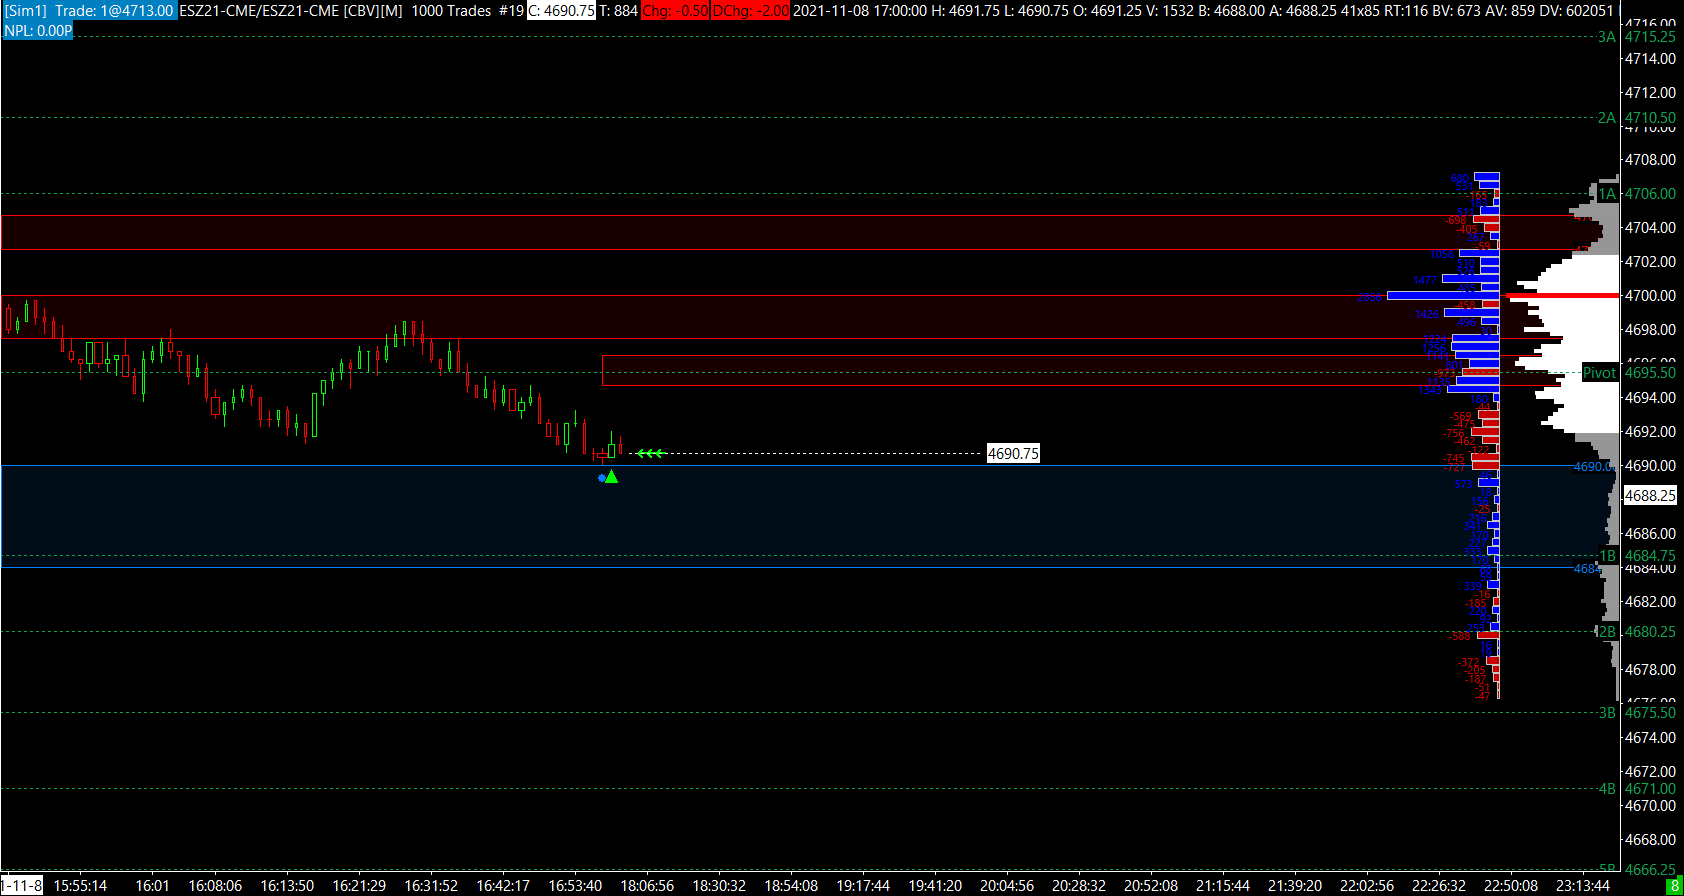Click the C: 4690.75 close value in header
The height and width of the screenshot is (896, 1684).
[x=561, y=10]
